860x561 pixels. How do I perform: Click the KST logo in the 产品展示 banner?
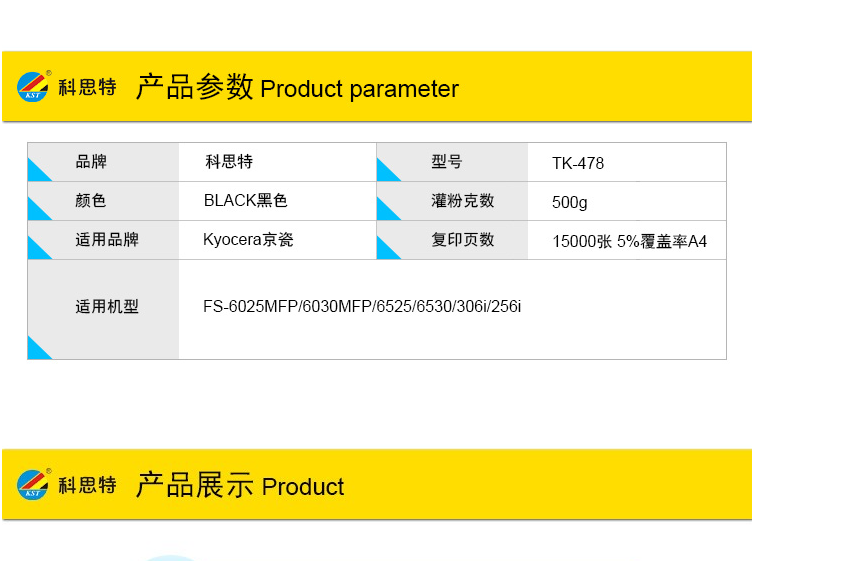pyautogui.click(x=33, y=485)
